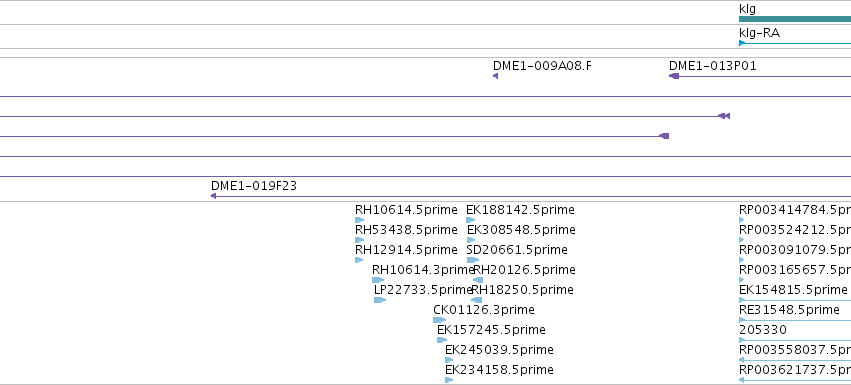Click the RE31548.5prime feature line
The image size is (851, 385).
point(795,320)
